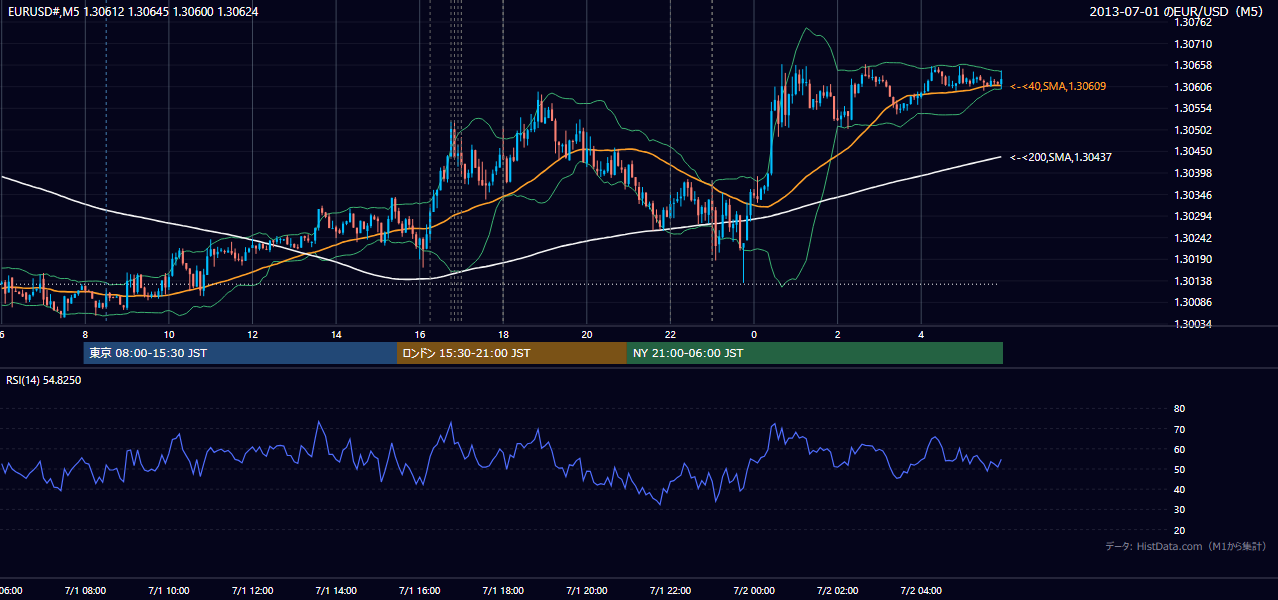
Task: Click price level 1.30450 on the axis
Action: pyautogui.click(x=1192, y=151)
